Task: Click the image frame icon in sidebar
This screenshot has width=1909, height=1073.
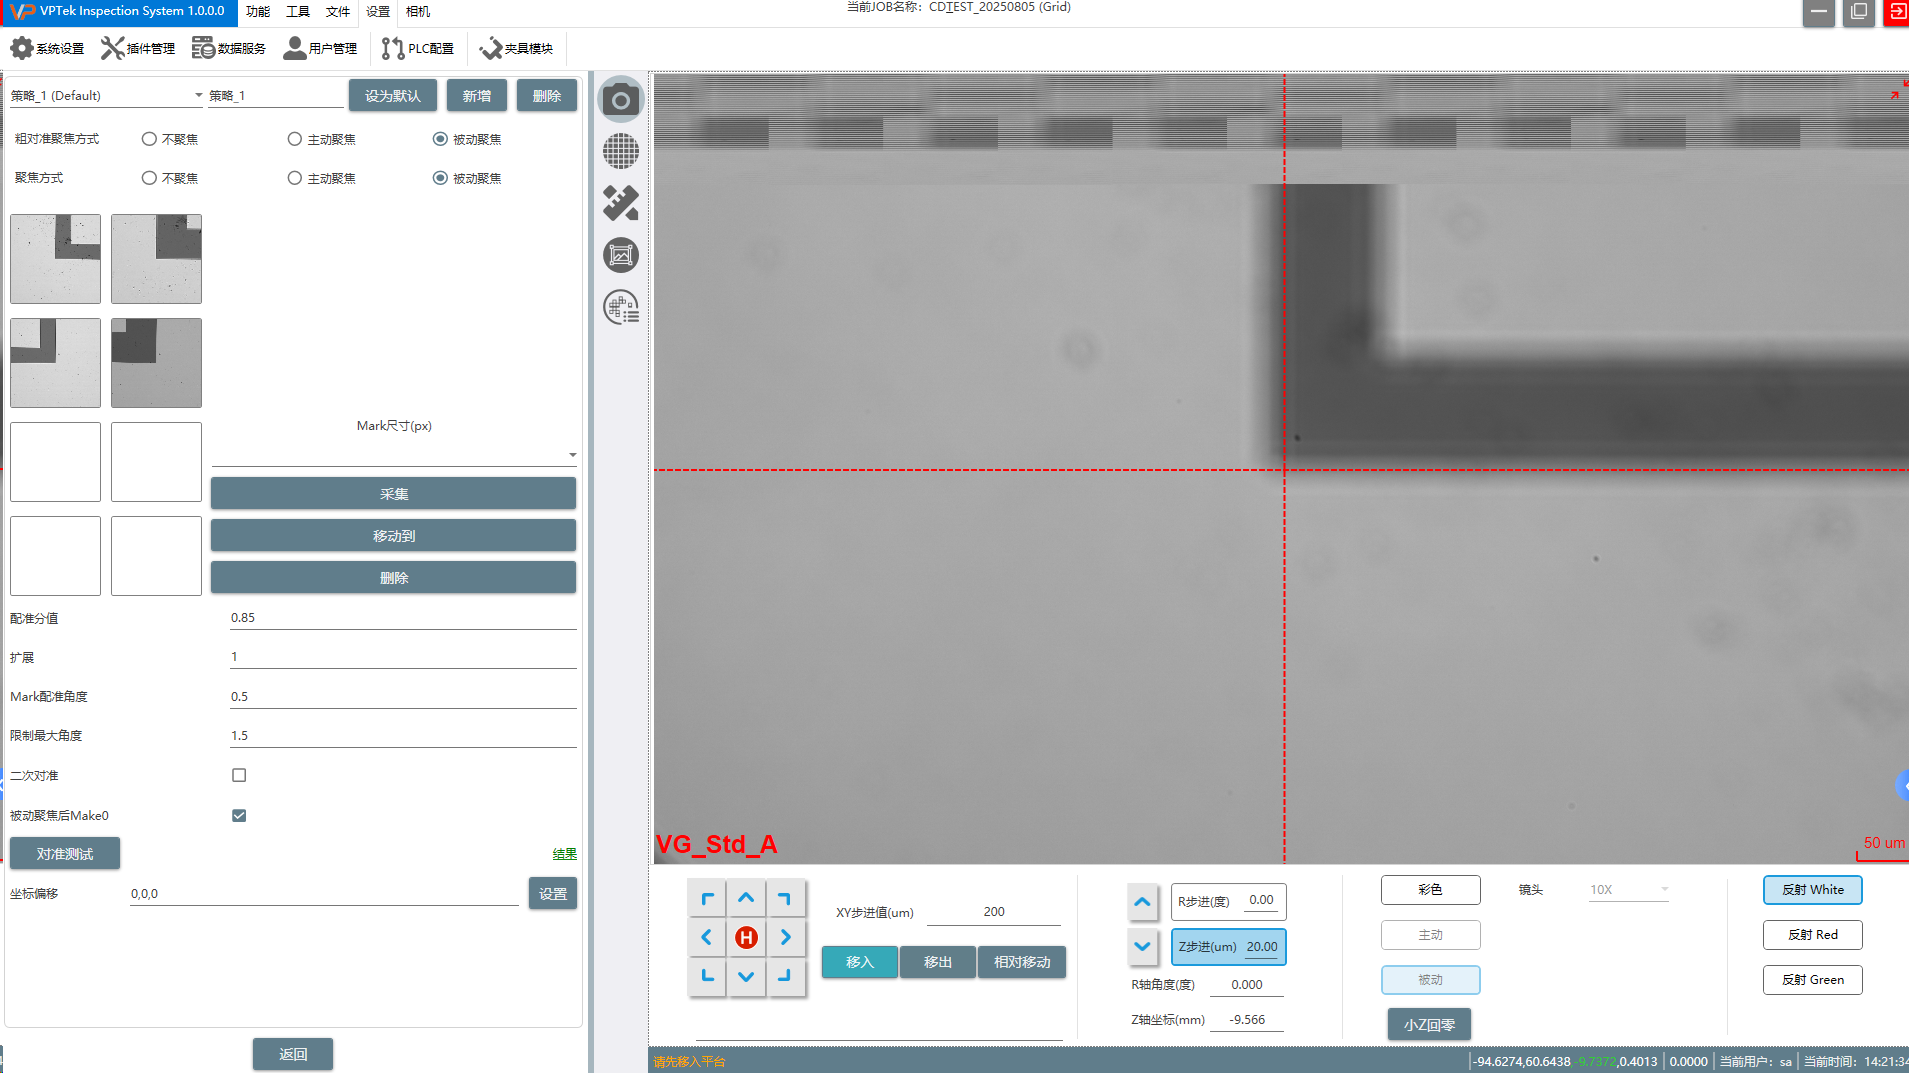Action: coord(620,256)
